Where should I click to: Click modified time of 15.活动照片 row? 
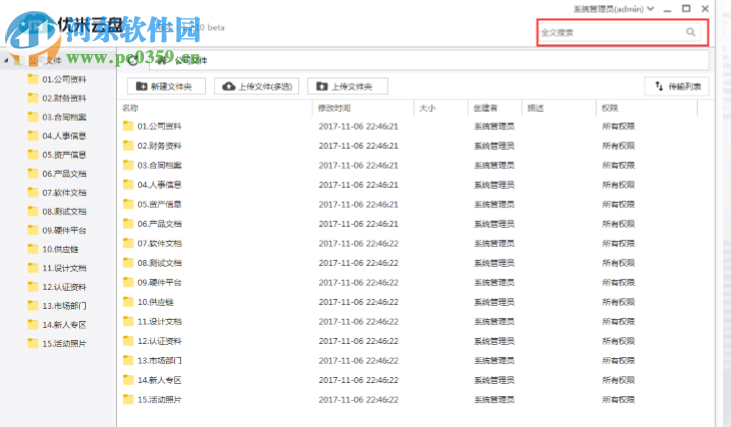[358, 400]
